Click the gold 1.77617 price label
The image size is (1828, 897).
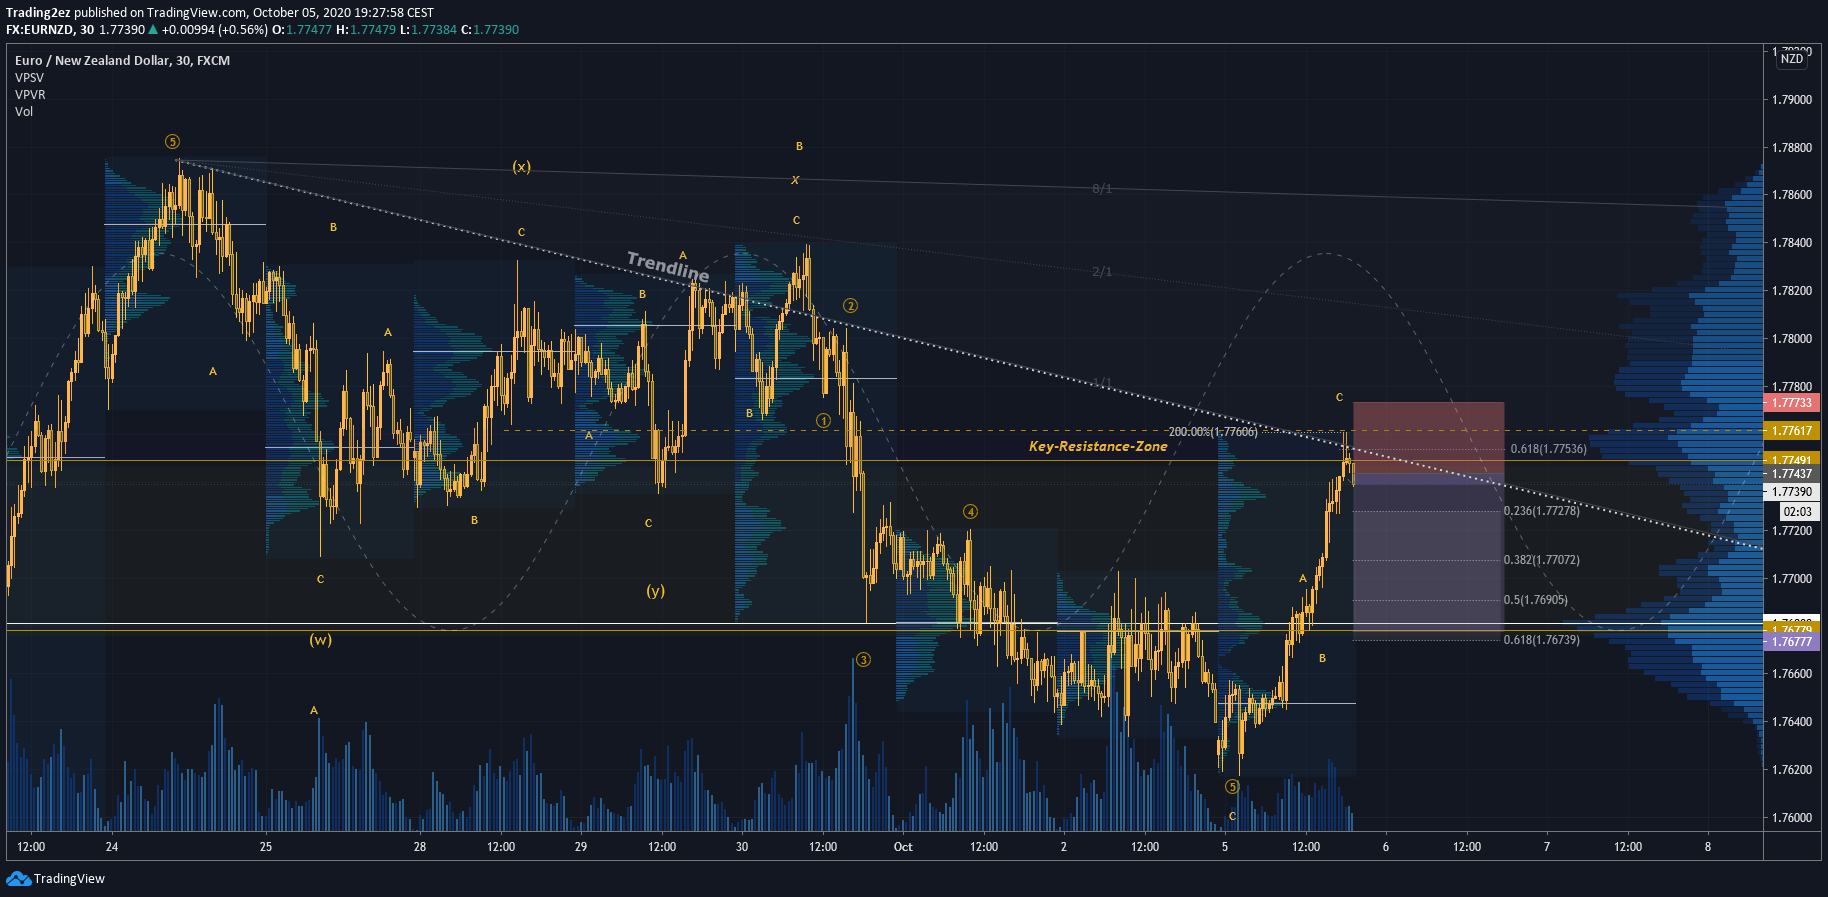pos(1792,431)
